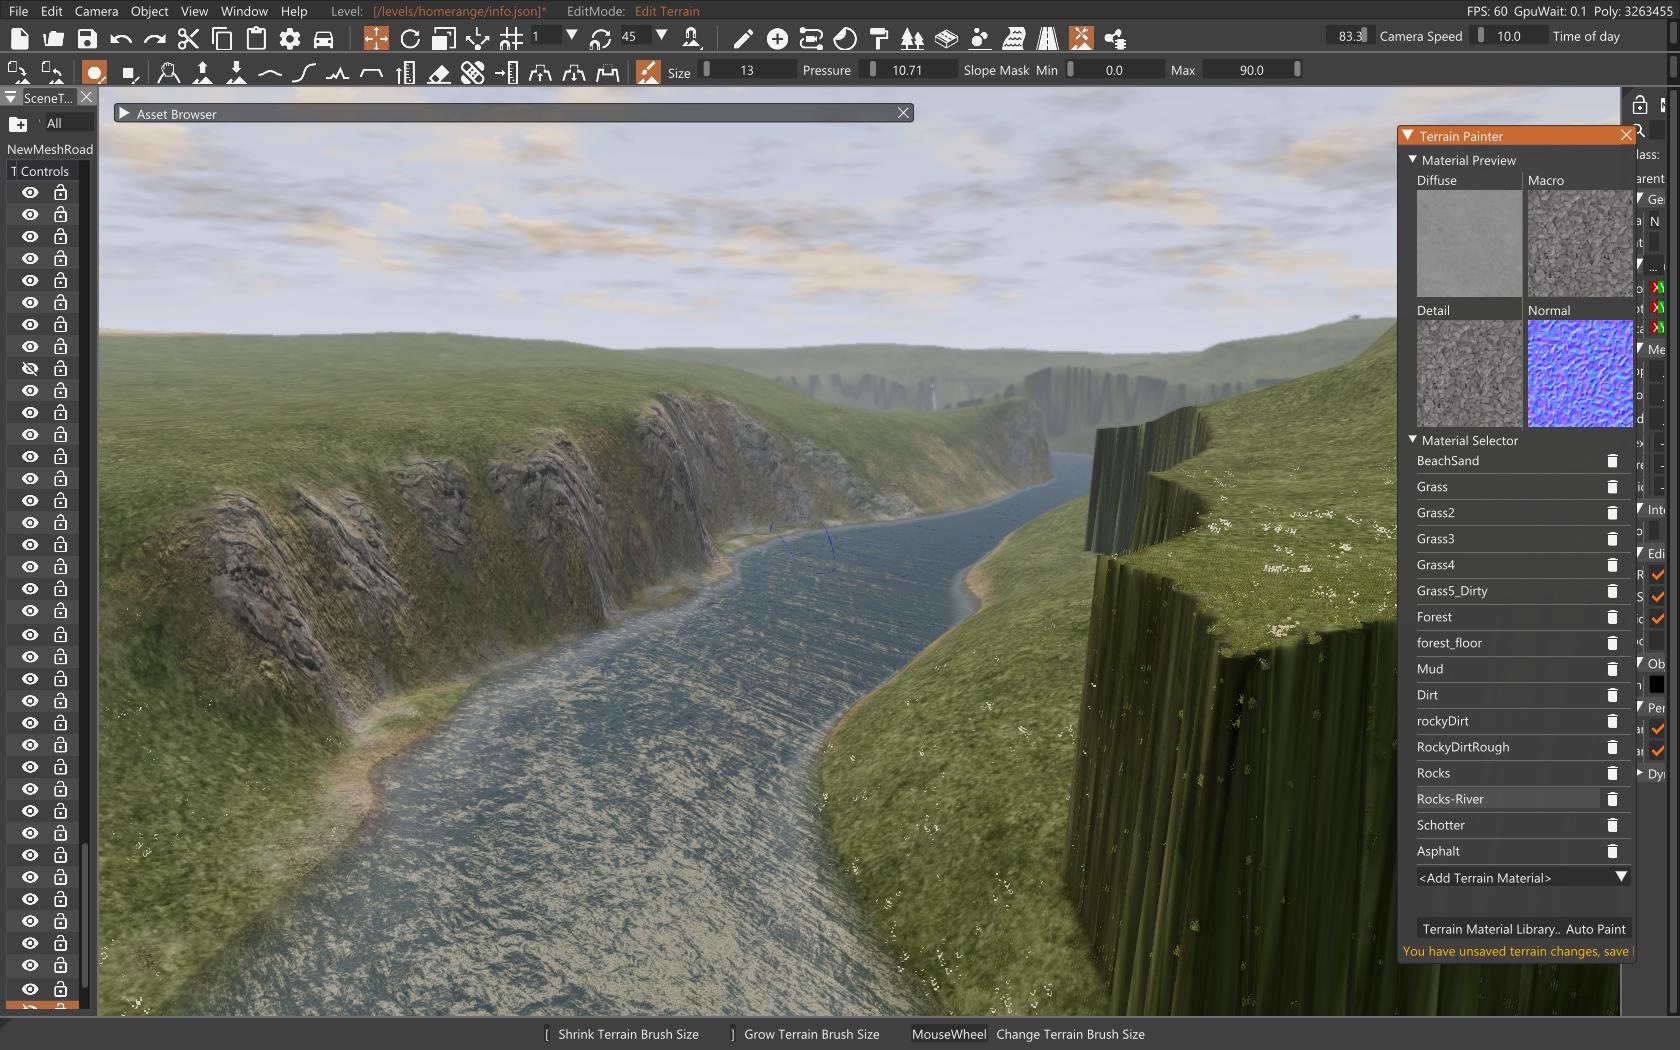Click the Auto Paint button
Screen dimensions: 1680x1050
(x=1596, y=929)
